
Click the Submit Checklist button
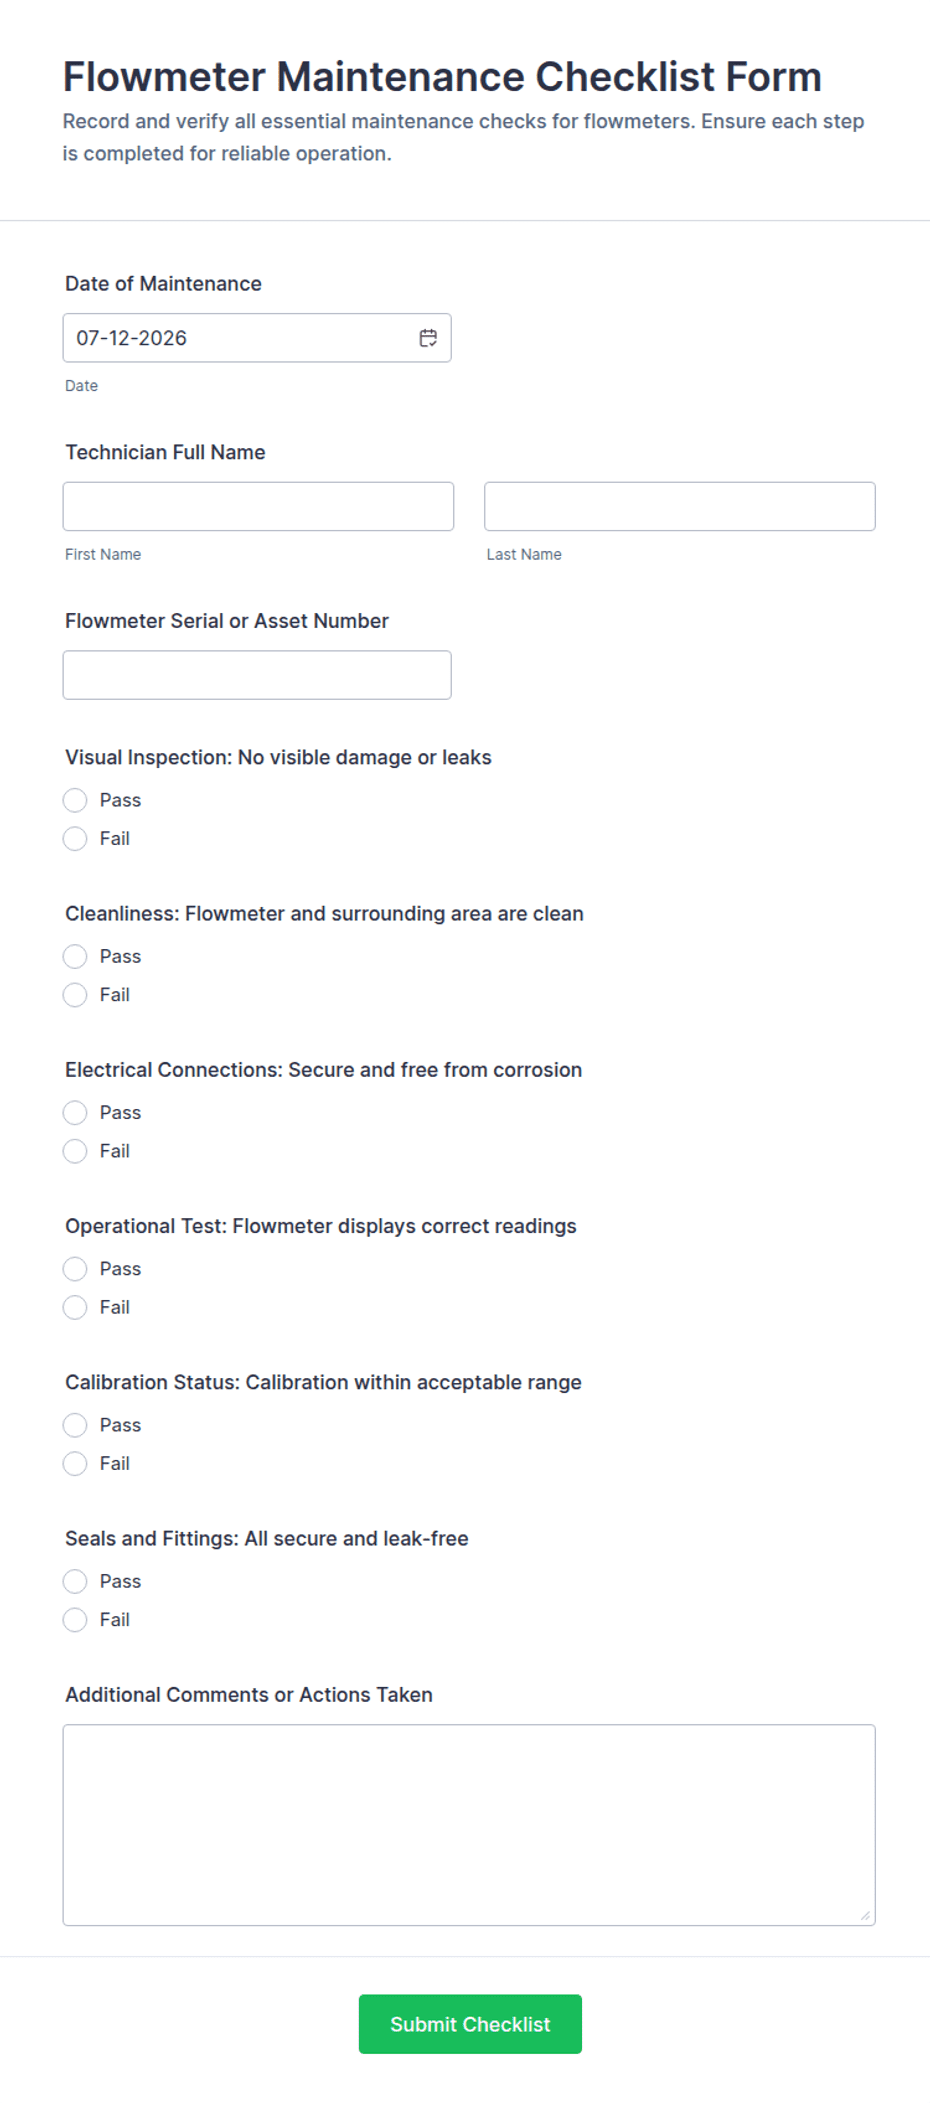click(470, 2024)
